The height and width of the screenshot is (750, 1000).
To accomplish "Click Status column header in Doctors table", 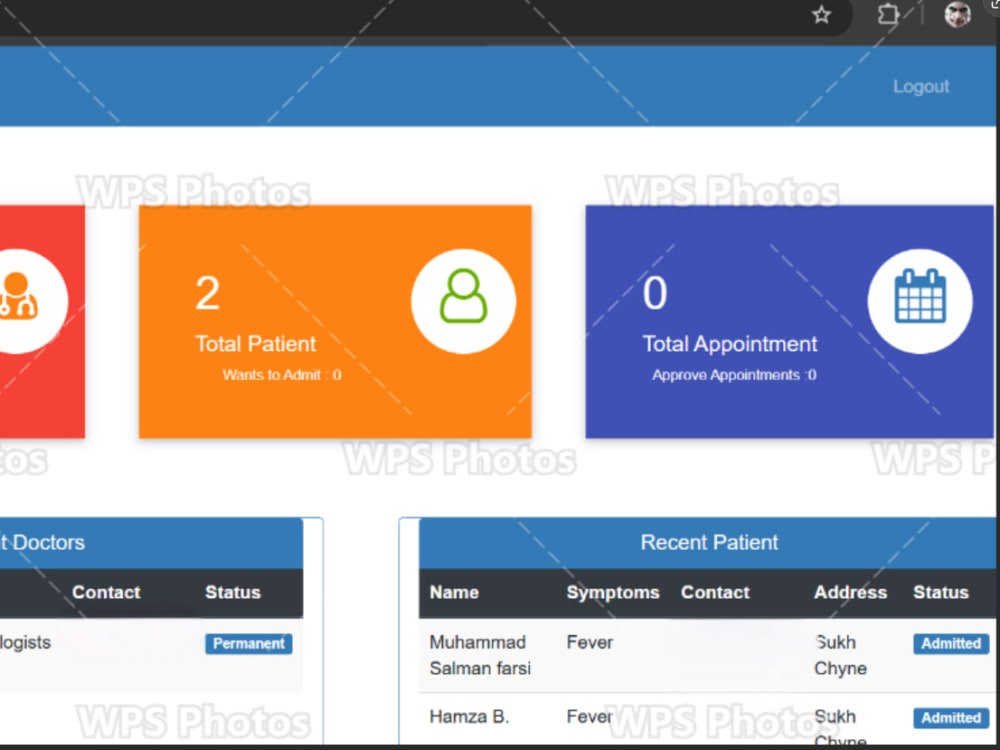I will click(x=233, y=592).
